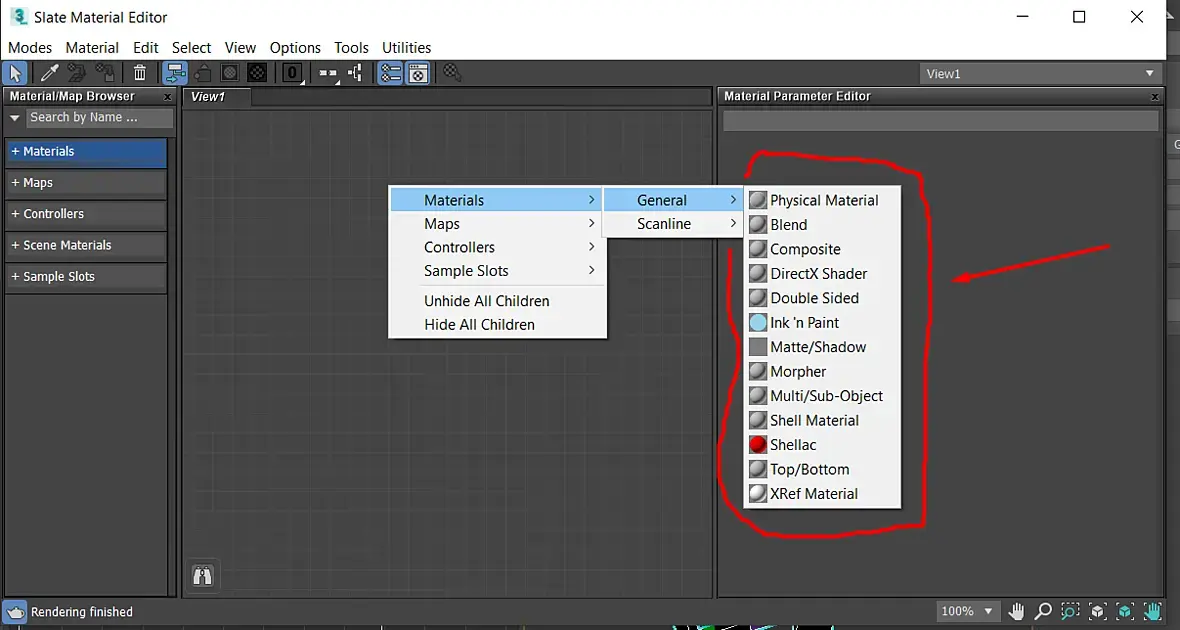Choose Maps in the context menu
This screenshot has width=1180, height=630.
pos(496,224)
